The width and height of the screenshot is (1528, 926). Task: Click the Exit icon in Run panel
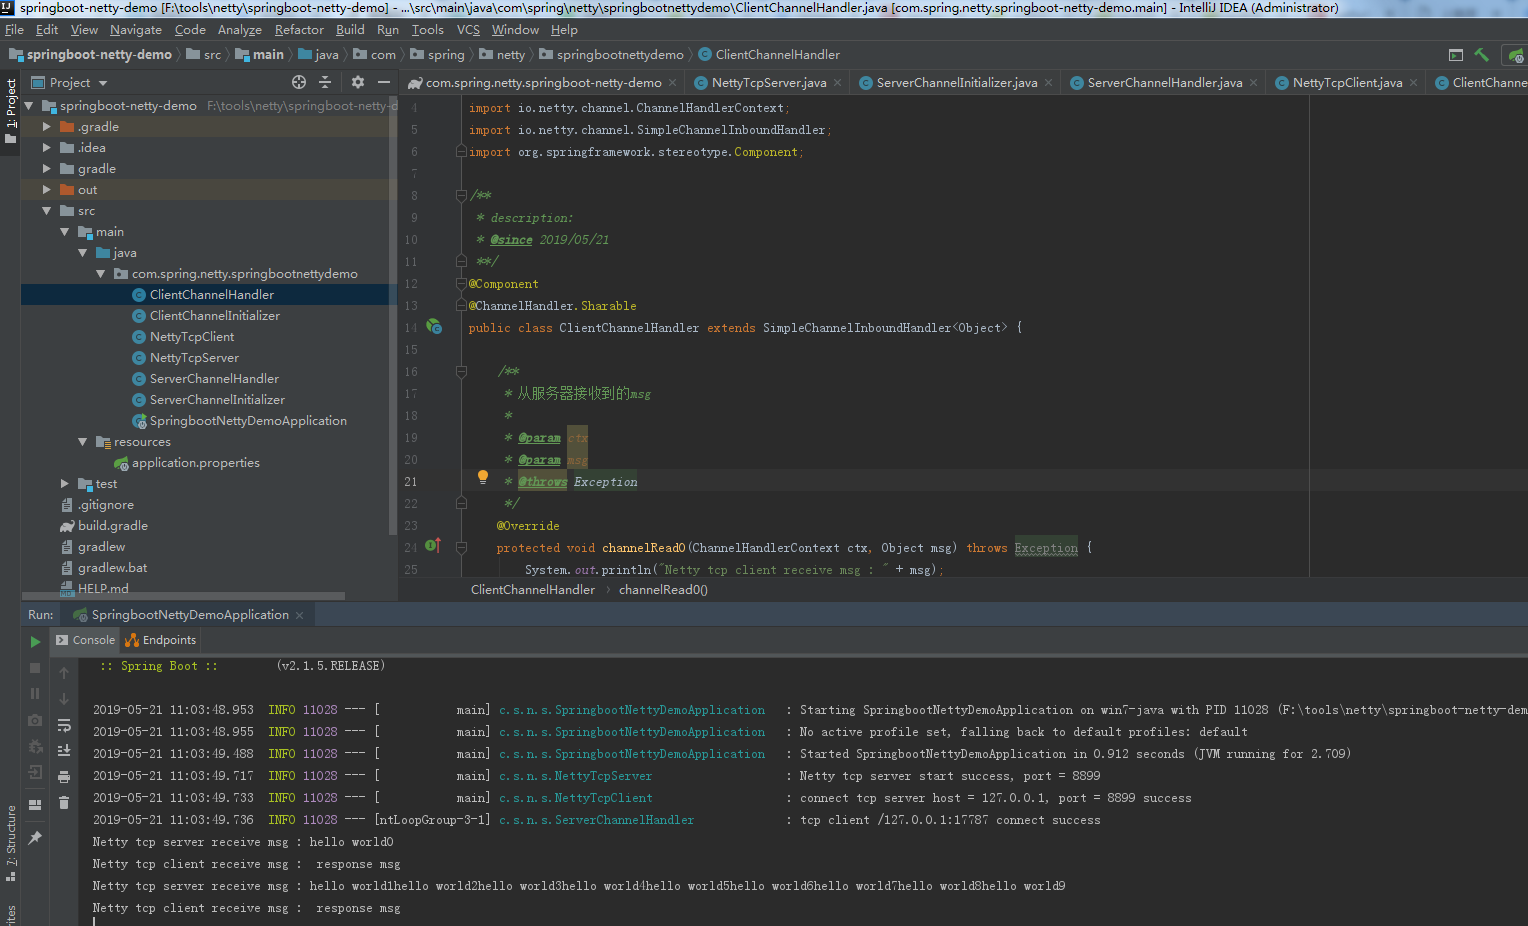(x=35, y=772)
